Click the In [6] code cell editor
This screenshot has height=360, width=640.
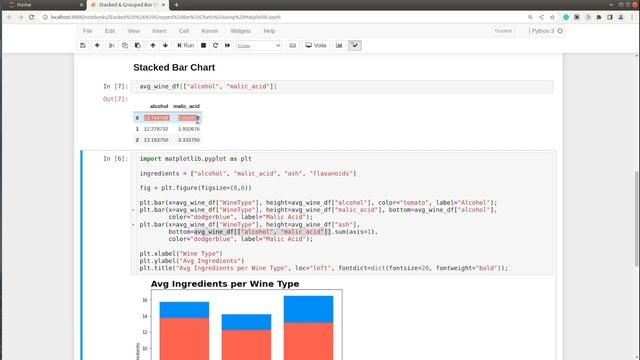(342, 213)
